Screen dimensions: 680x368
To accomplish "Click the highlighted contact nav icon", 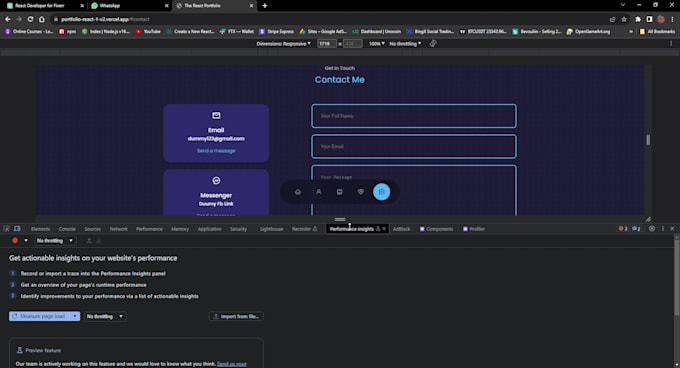I will pyautogui.click(x=382, y=192).
